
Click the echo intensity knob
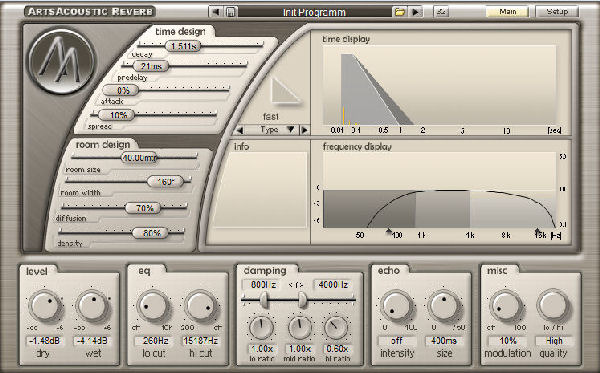396,306
